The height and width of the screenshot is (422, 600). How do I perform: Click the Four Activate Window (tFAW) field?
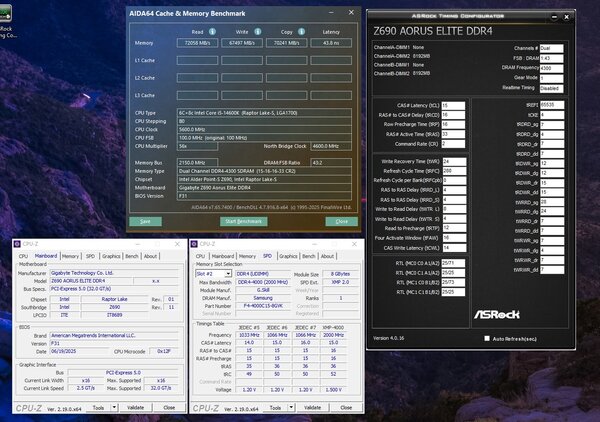coord(455,238)
